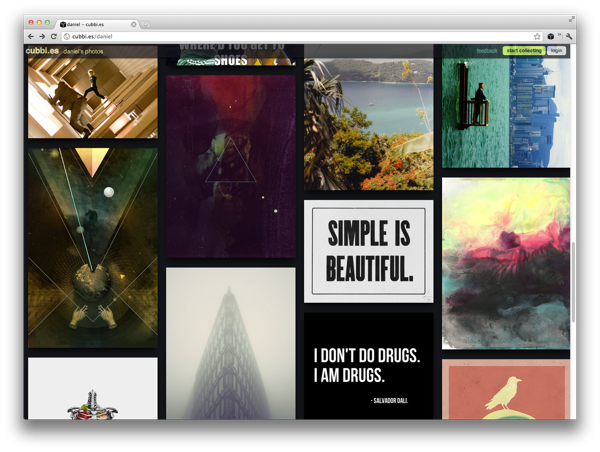Open the Chrome wrench settings menu
Image resolution: width=600 pixels, height=452 pixels.
coord(569,36)
